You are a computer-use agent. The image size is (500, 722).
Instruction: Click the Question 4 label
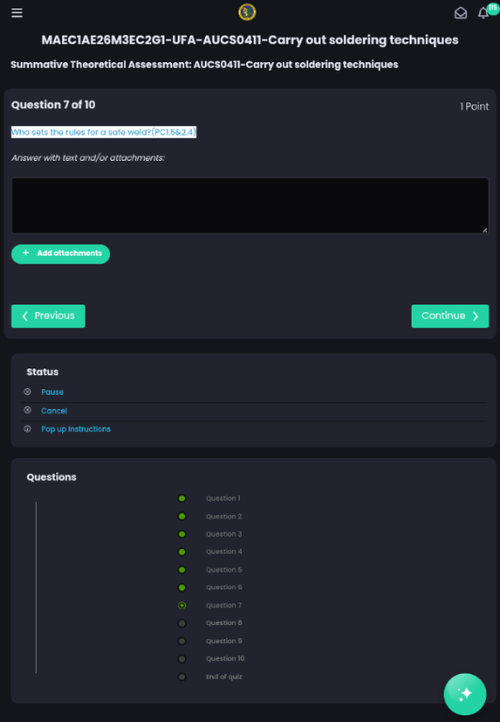point(224,552)
